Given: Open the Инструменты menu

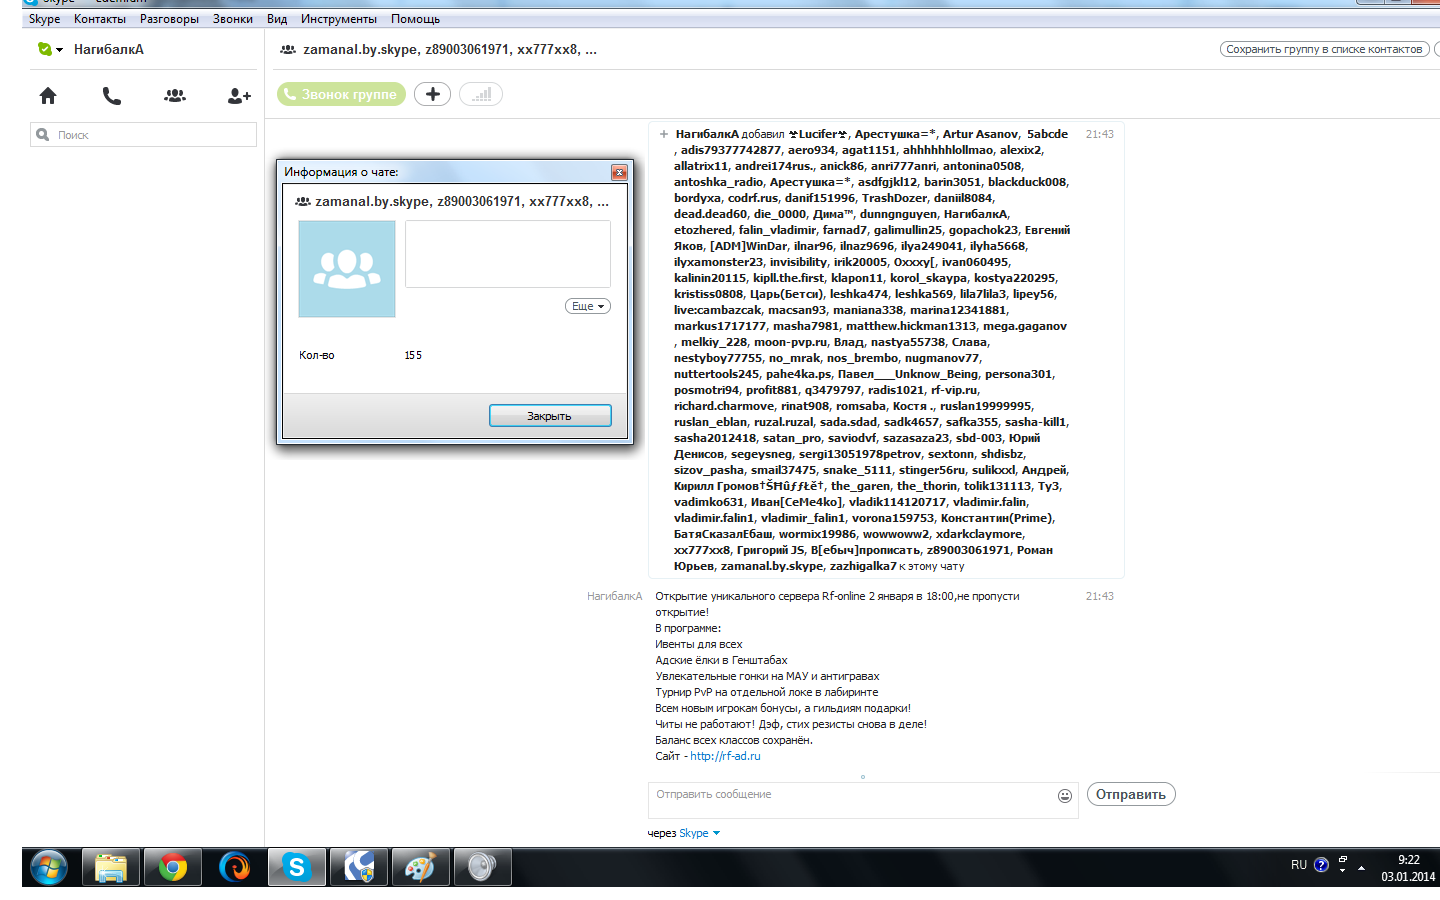Looking at the screenshot, I should pyautogui.click(x=339, y=19).
